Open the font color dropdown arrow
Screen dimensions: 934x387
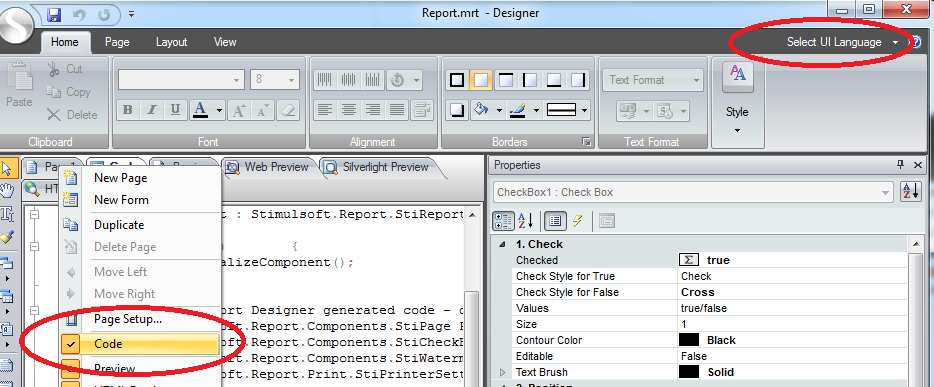[x=220, y=110]
